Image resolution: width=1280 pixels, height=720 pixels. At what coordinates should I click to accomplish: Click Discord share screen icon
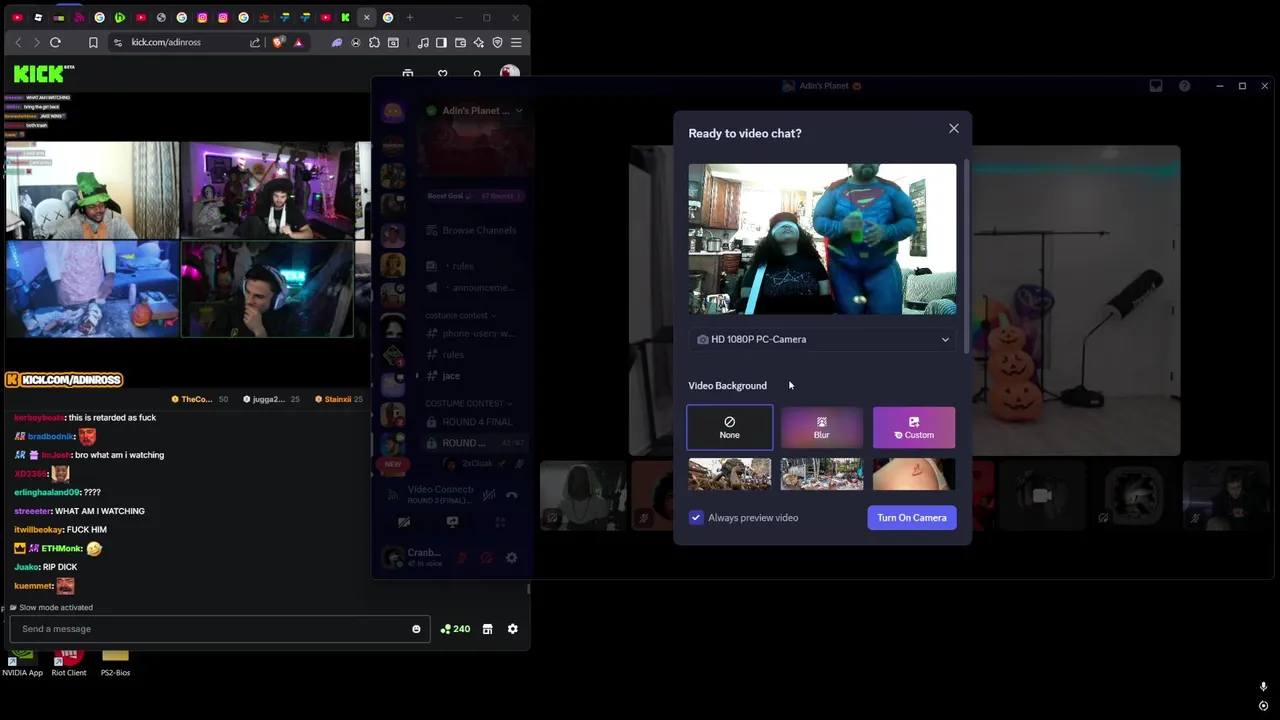coord(452,522)
